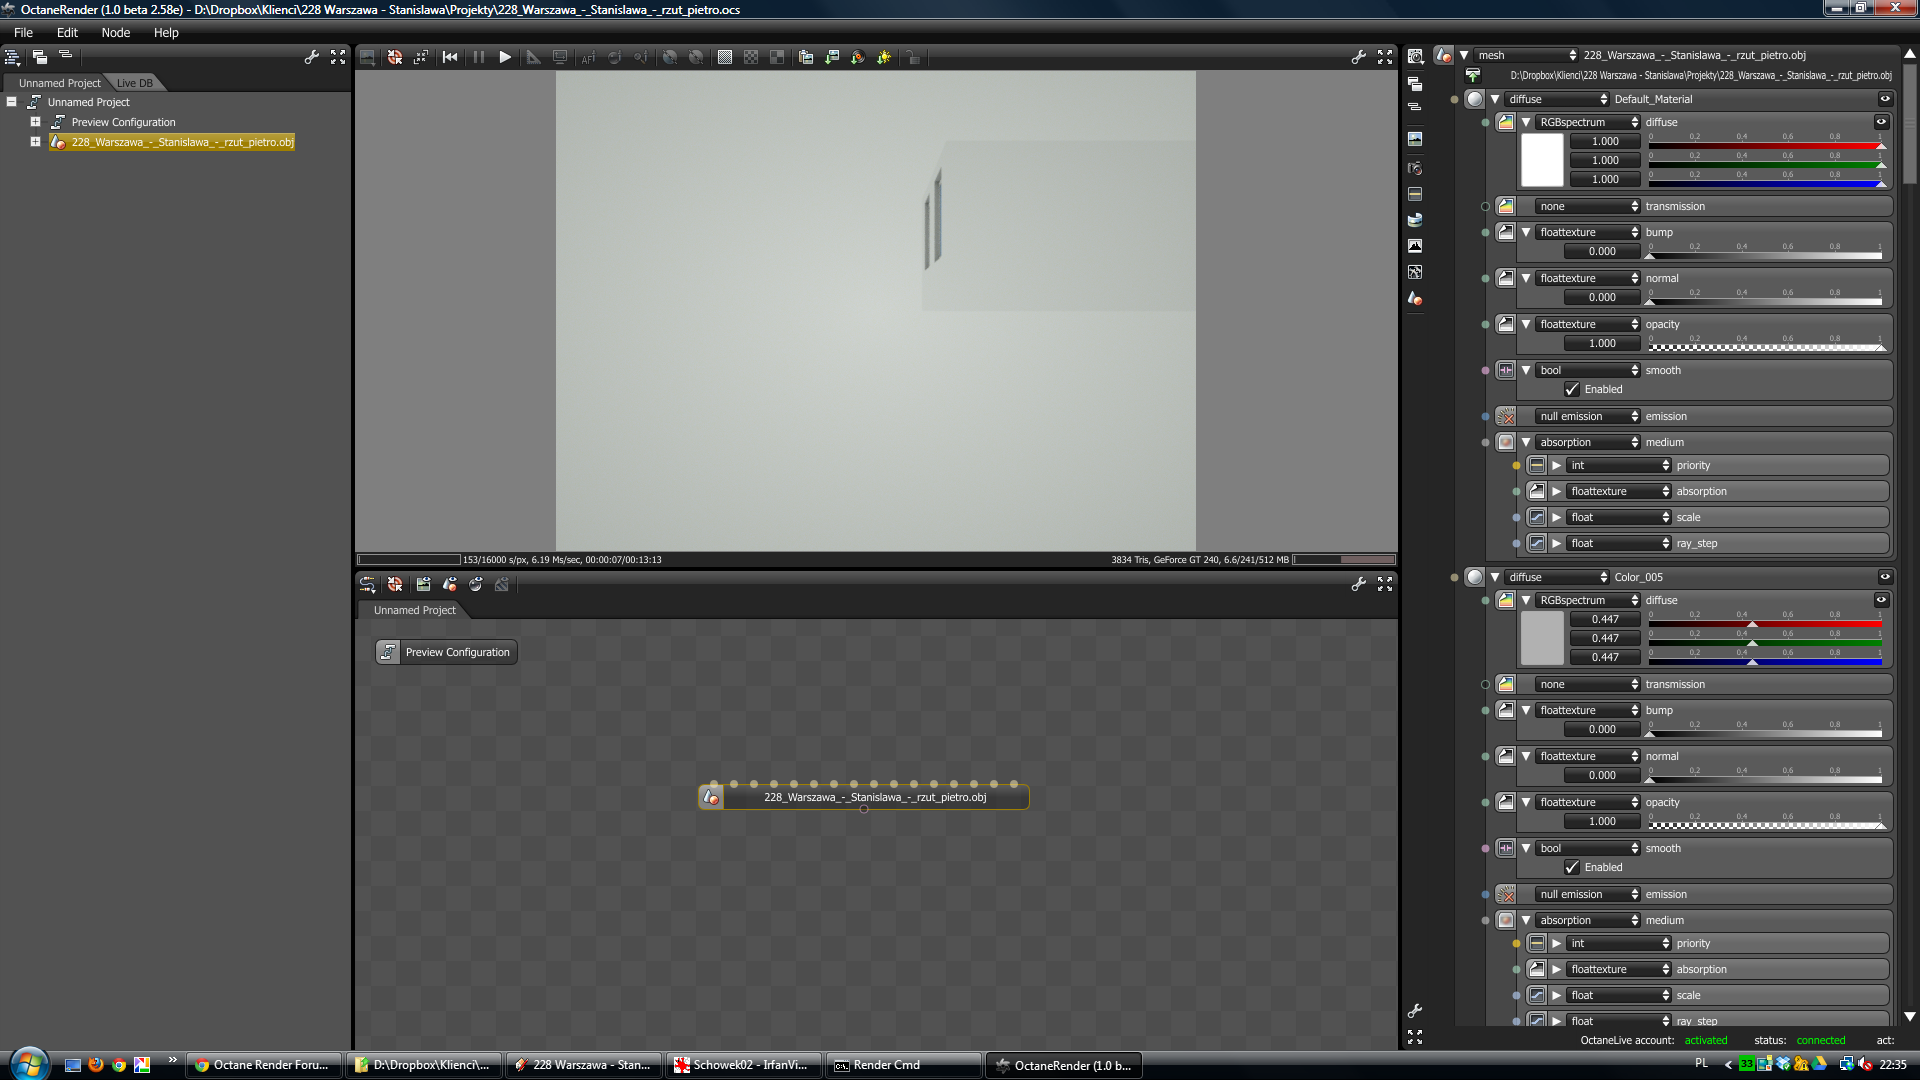The image size is (1920, 1080).
Task: Uncheck Enabled for Default_Material smooth
Action: [1572, 390]
